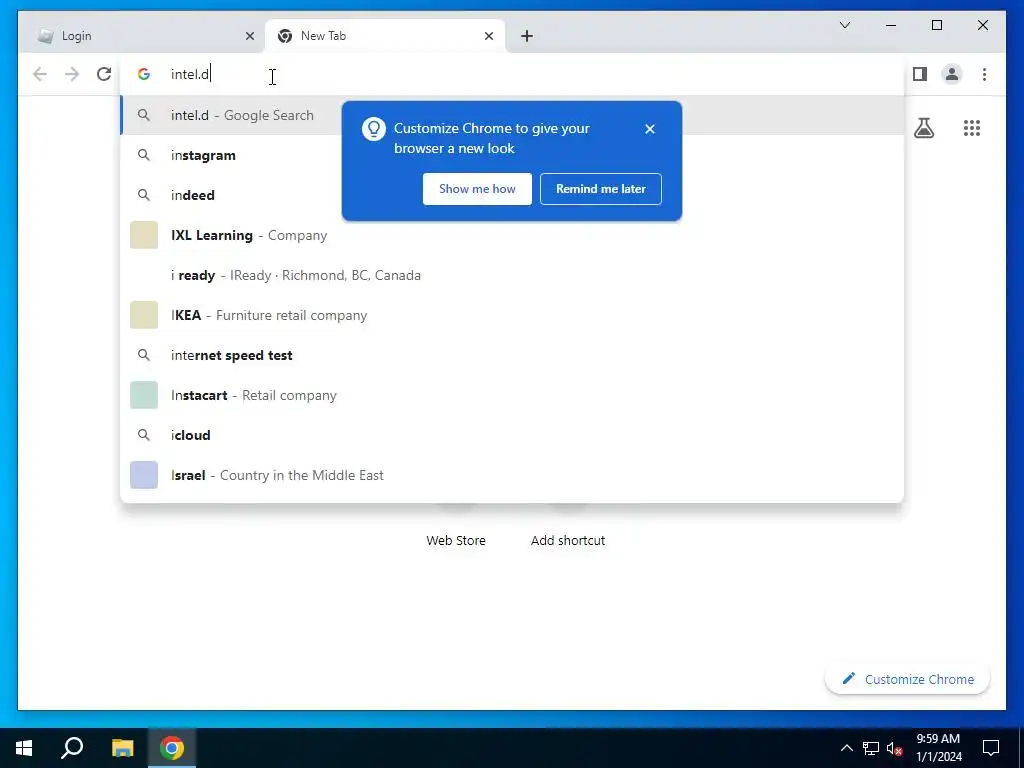Close the Login tab
1024x768 pixels.
click(249, 36)
